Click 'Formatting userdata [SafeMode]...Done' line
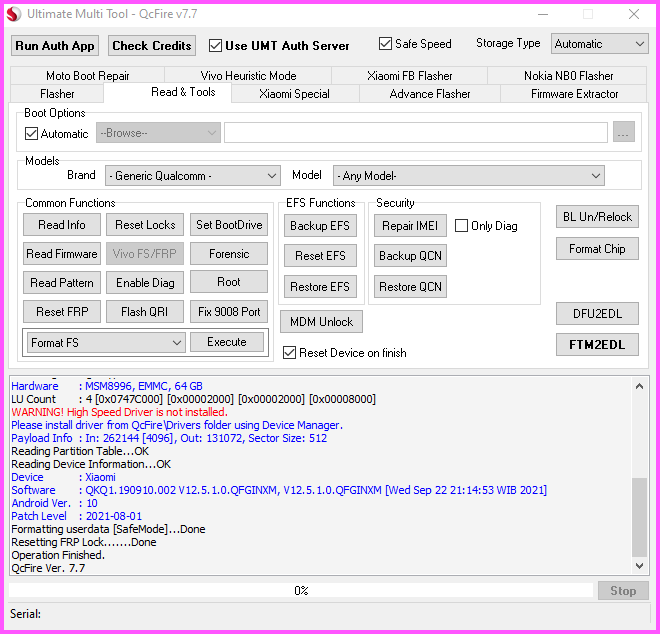Viewport: 660px width, 634px height. point(108,529)
